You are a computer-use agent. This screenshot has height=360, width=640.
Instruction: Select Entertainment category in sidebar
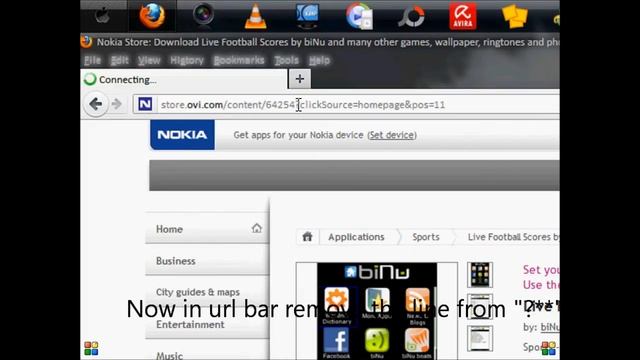(x=207, y=324)
